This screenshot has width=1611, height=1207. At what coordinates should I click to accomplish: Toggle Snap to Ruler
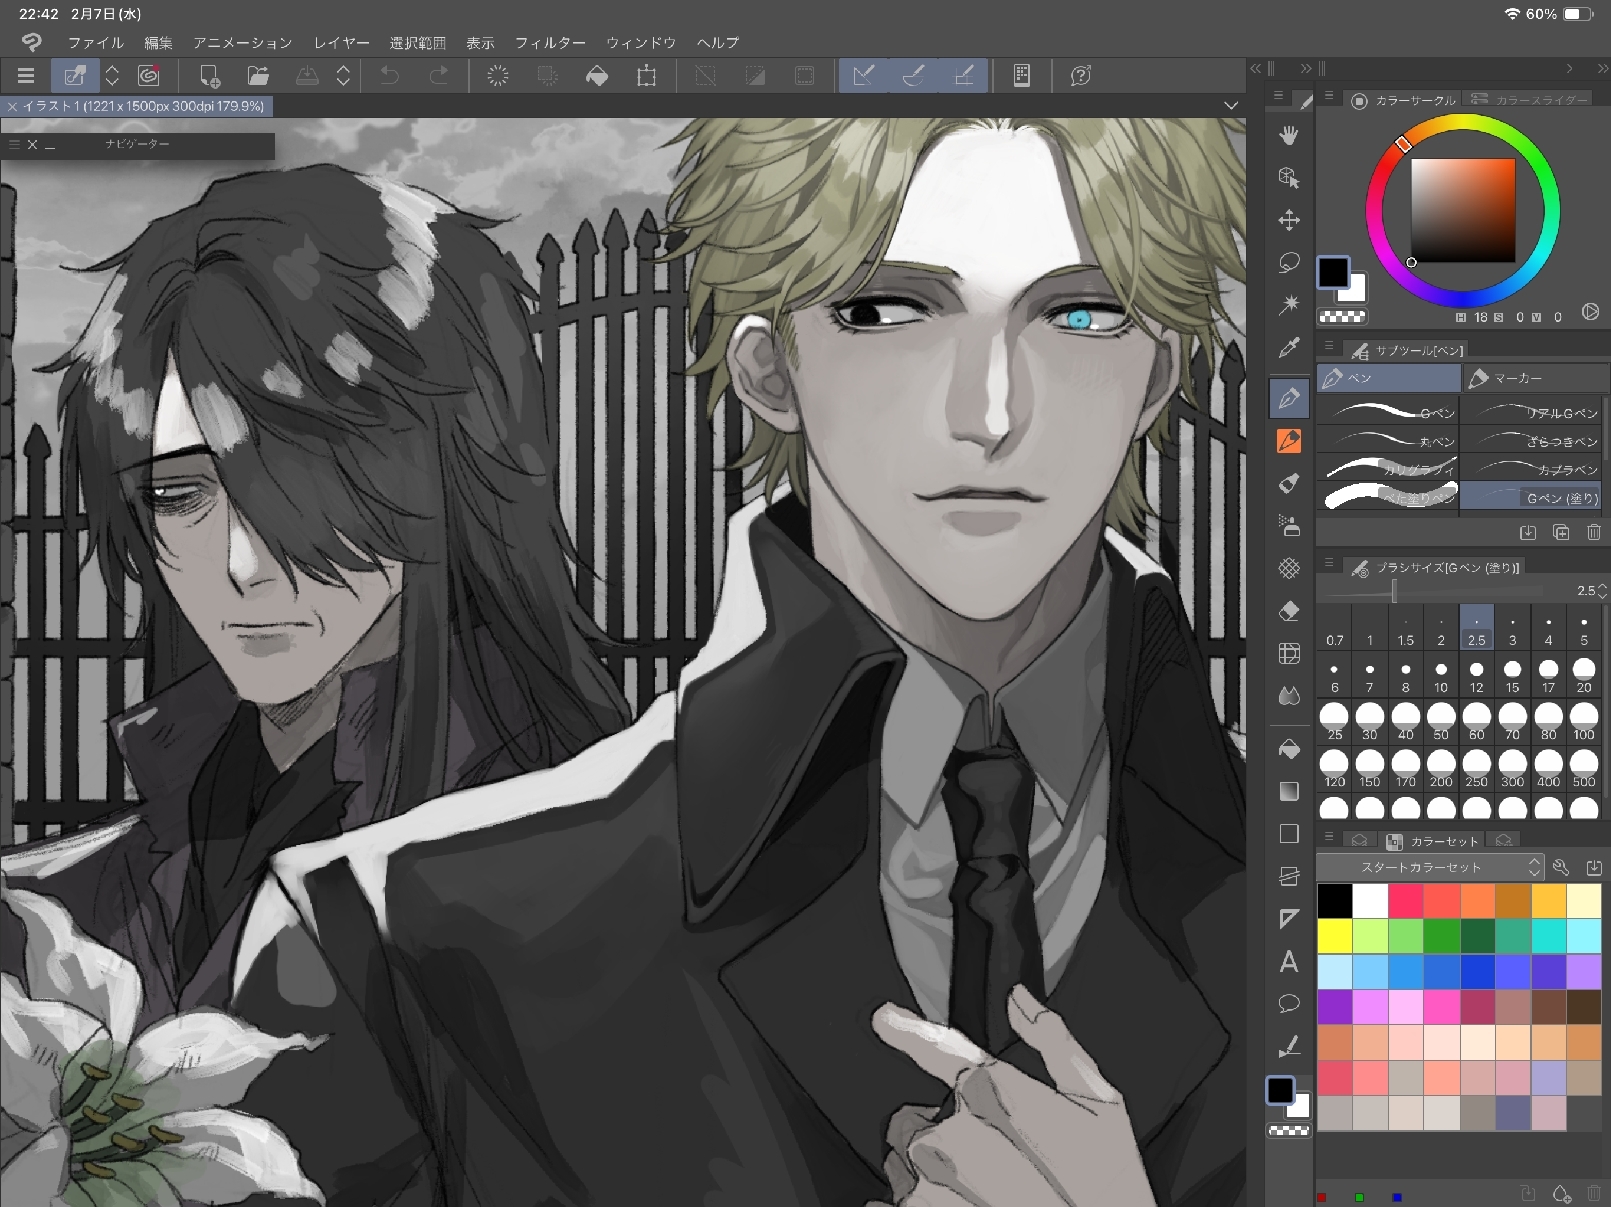point(864,76)
